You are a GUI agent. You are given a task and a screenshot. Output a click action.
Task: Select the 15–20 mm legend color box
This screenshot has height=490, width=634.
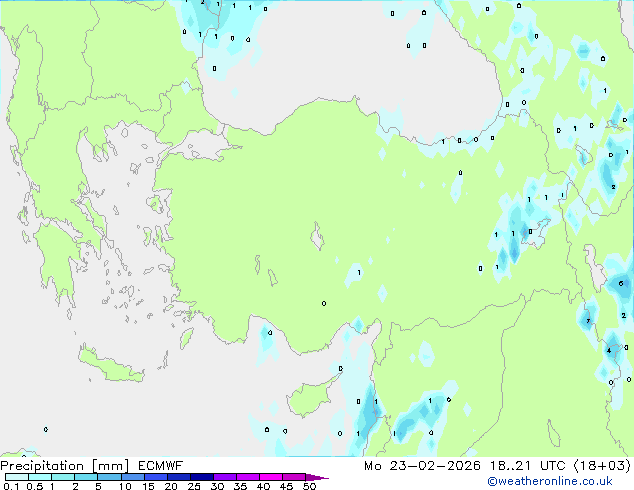(155, 477)
